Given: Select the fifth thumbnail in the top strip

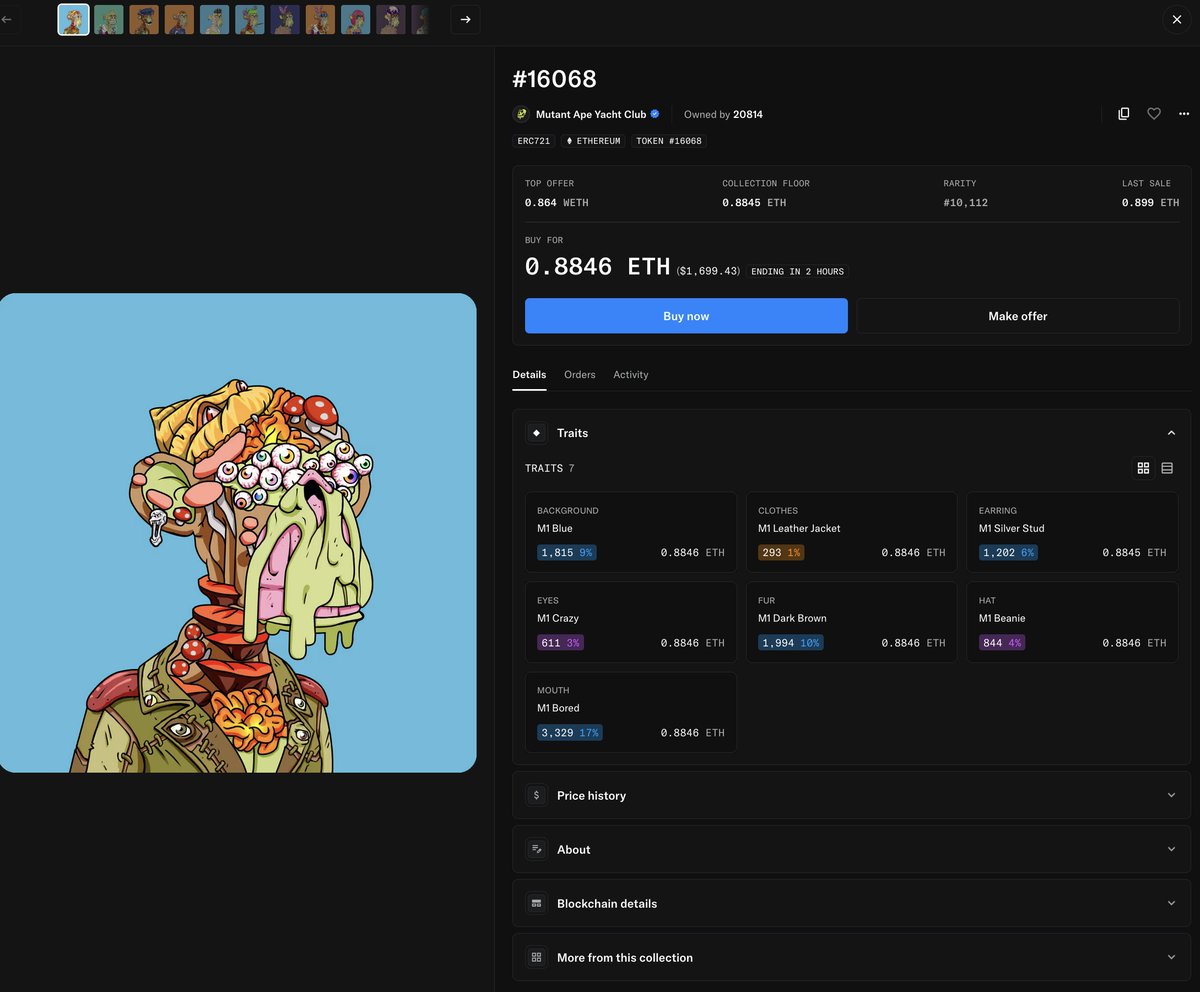Looking at the screenshot, I should (214, 19).
